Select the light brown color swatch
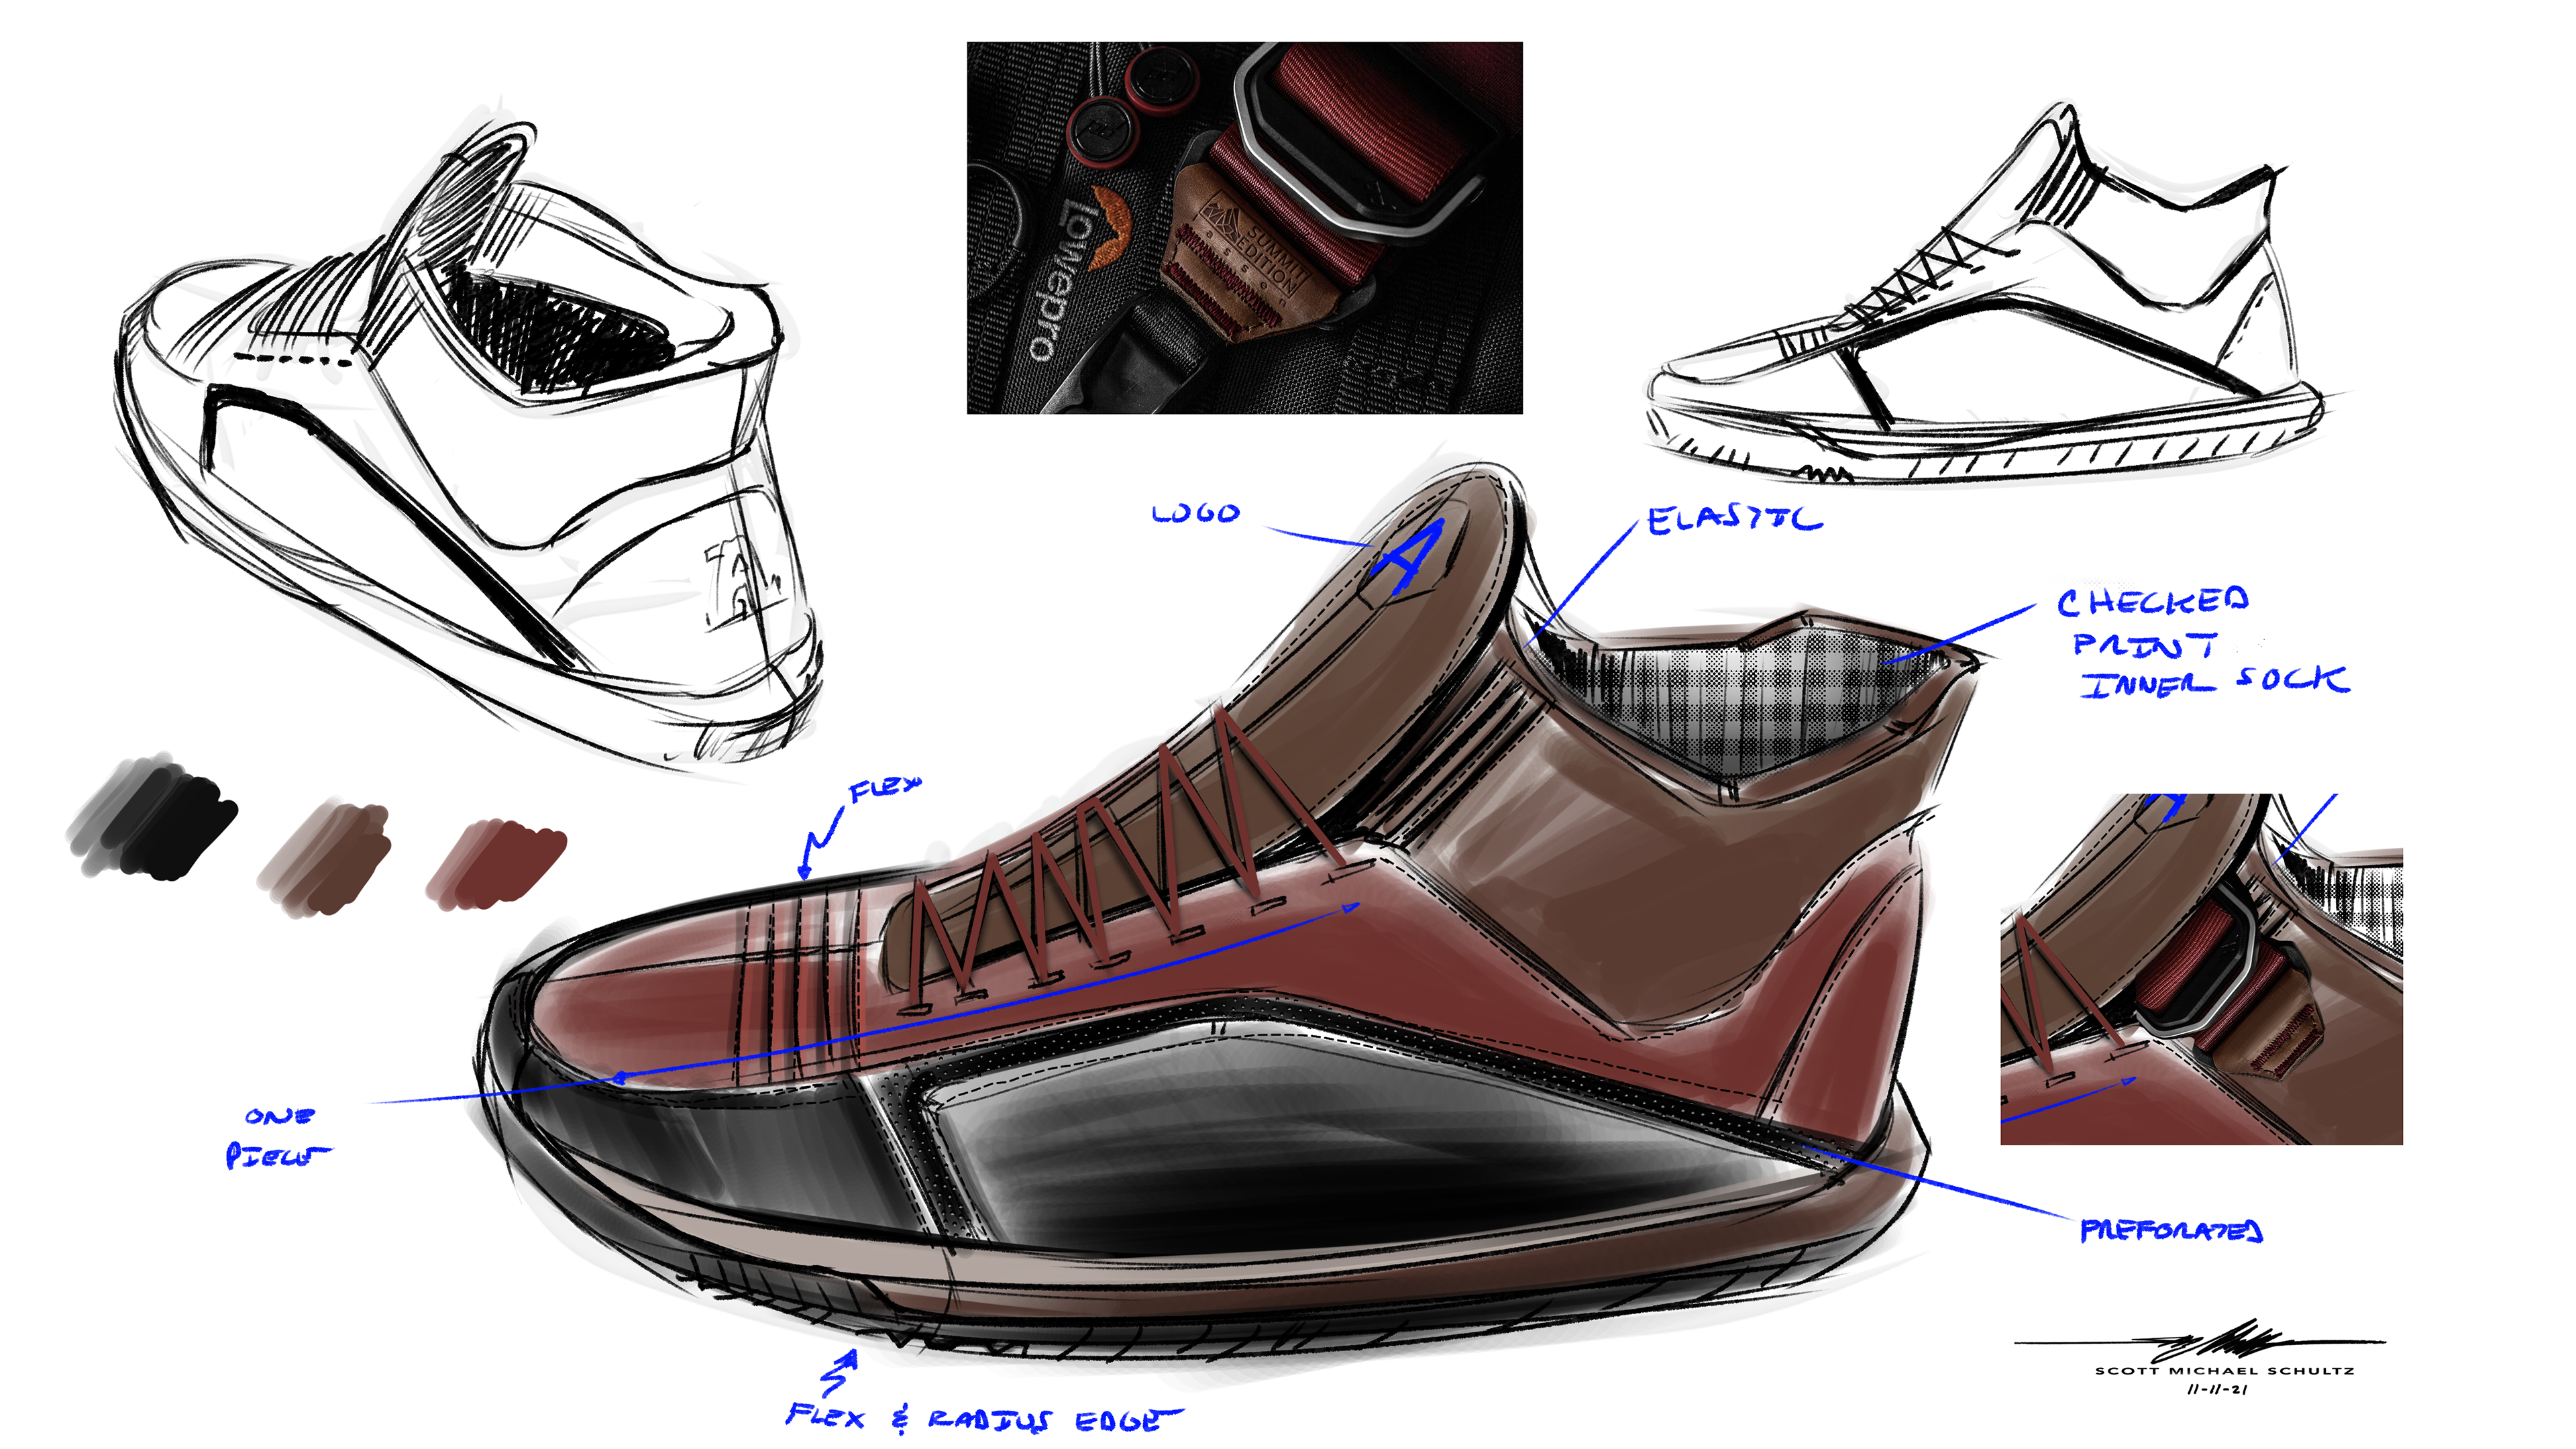 pyautogui.click(x=325, y=858)
